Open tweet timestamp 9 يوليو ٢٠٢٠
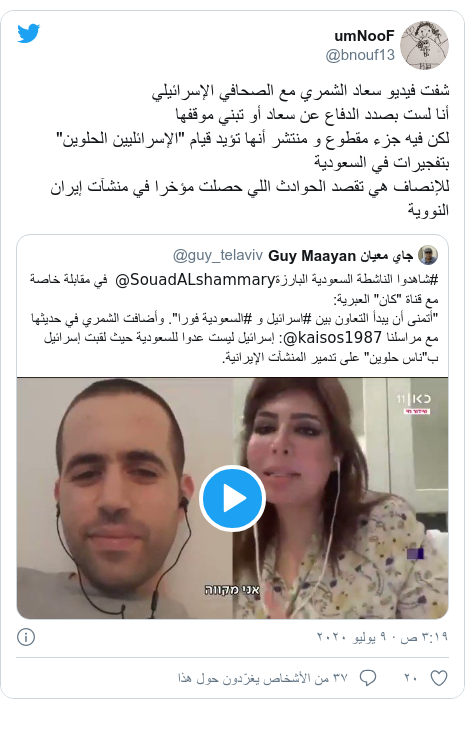Screen dimensions: 465x733 click(x=382, y=637)
